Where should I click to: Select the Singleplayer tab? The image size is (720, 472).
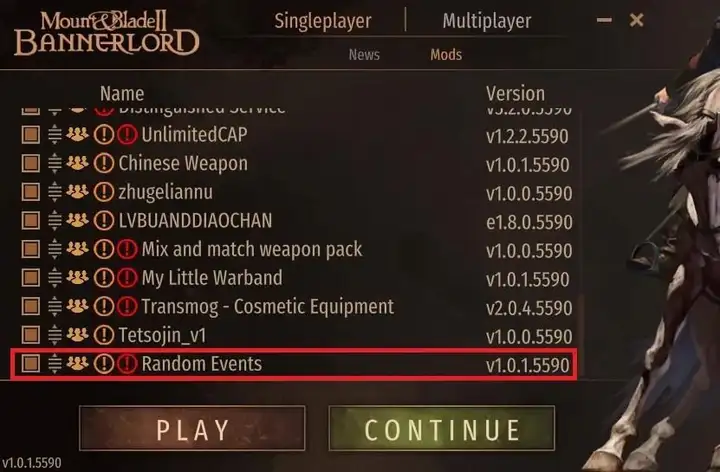pos(323,21)
